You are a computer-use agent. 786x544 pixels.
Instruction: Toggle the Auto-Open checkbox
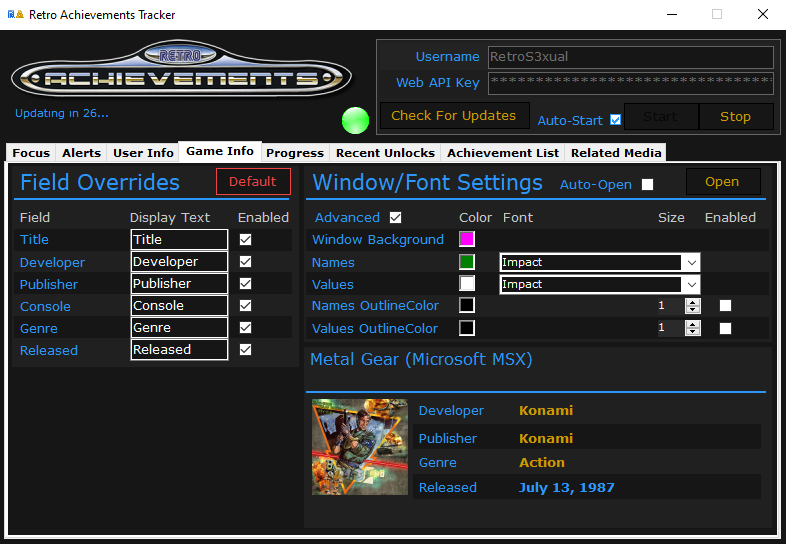[x=648, y=185]
